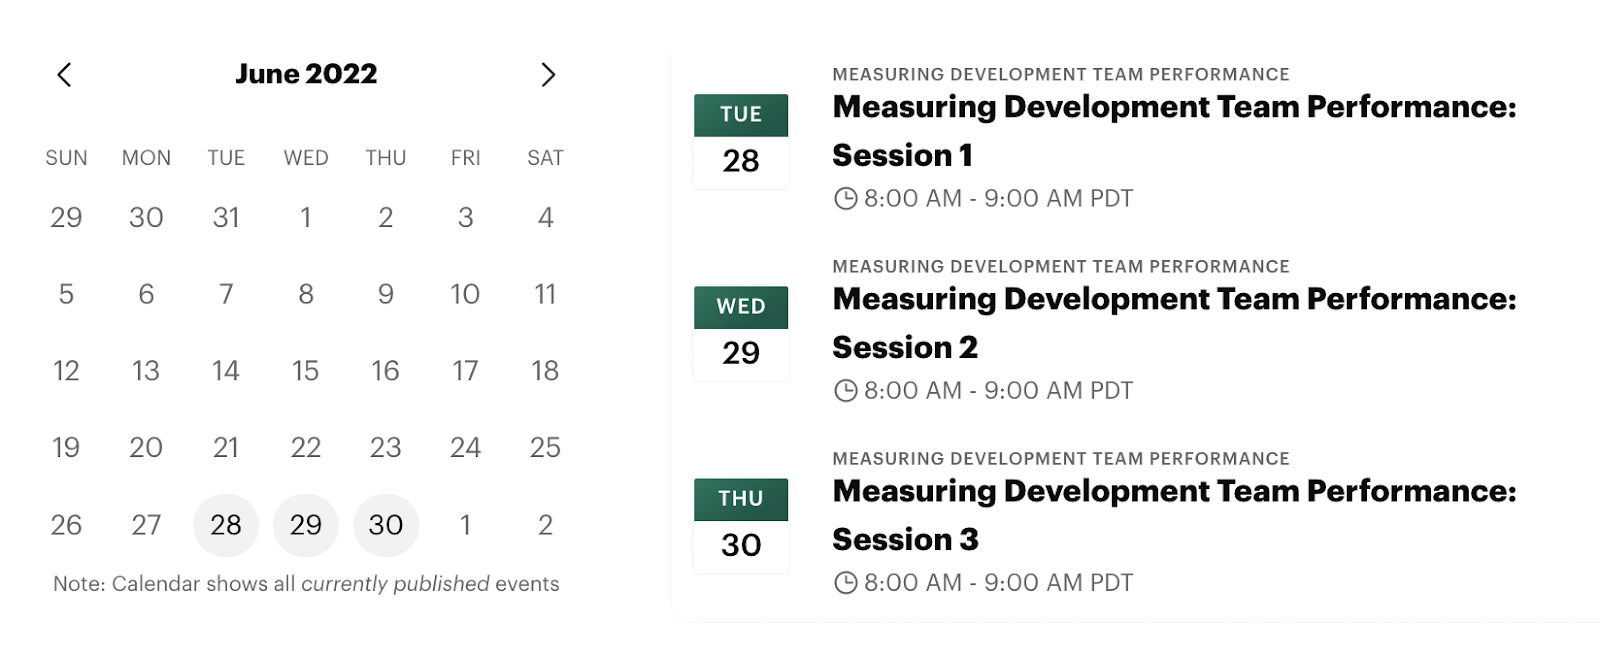Go to previous month with left arrow

click(64, 75)
